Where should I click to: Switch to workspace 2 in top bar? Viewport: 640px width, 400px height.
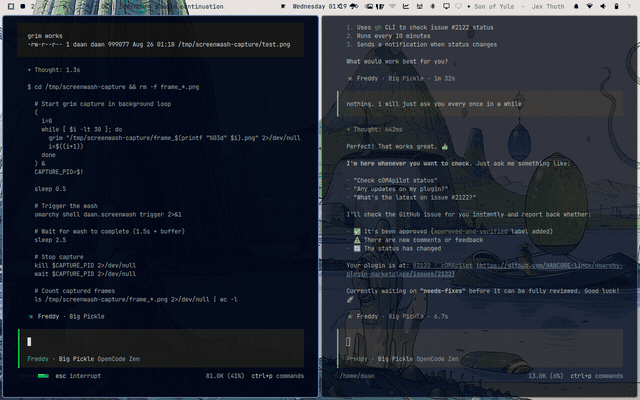33,6
